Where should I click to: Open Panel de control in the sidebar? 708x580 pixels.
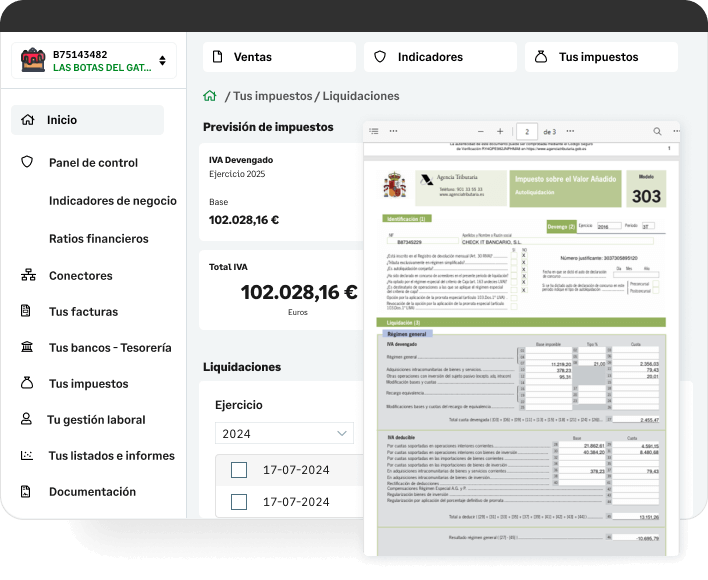(x=93, y=163)
